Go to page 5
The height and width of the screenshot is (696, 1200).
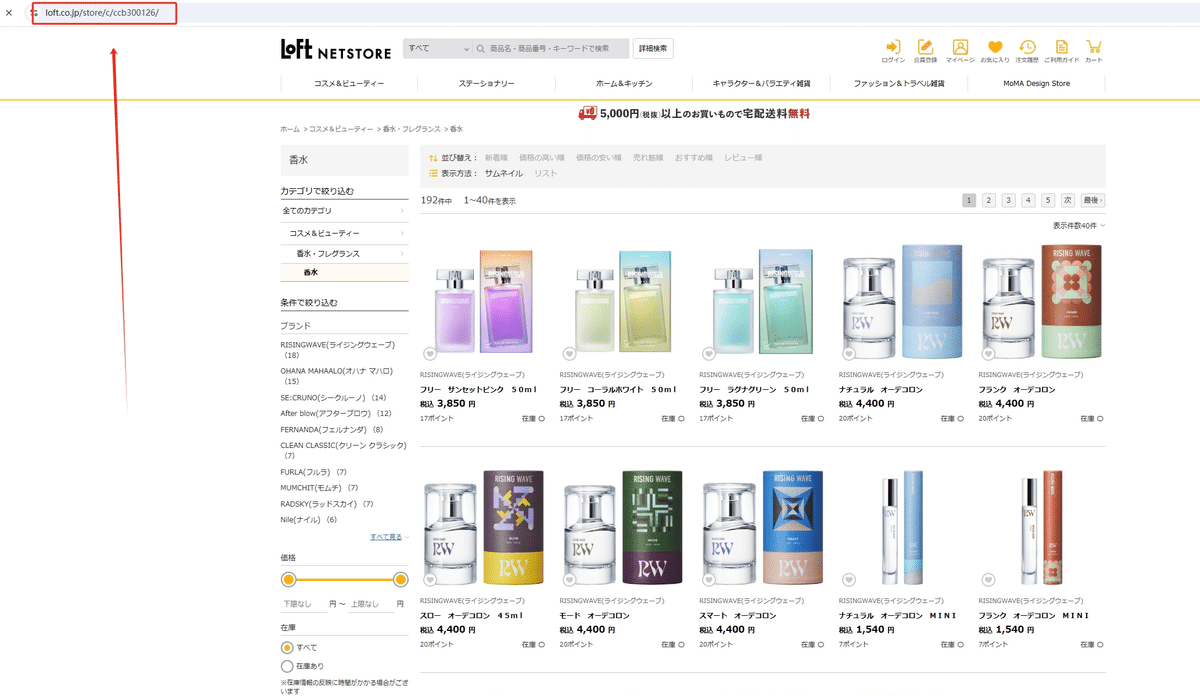pos(1048,200)
